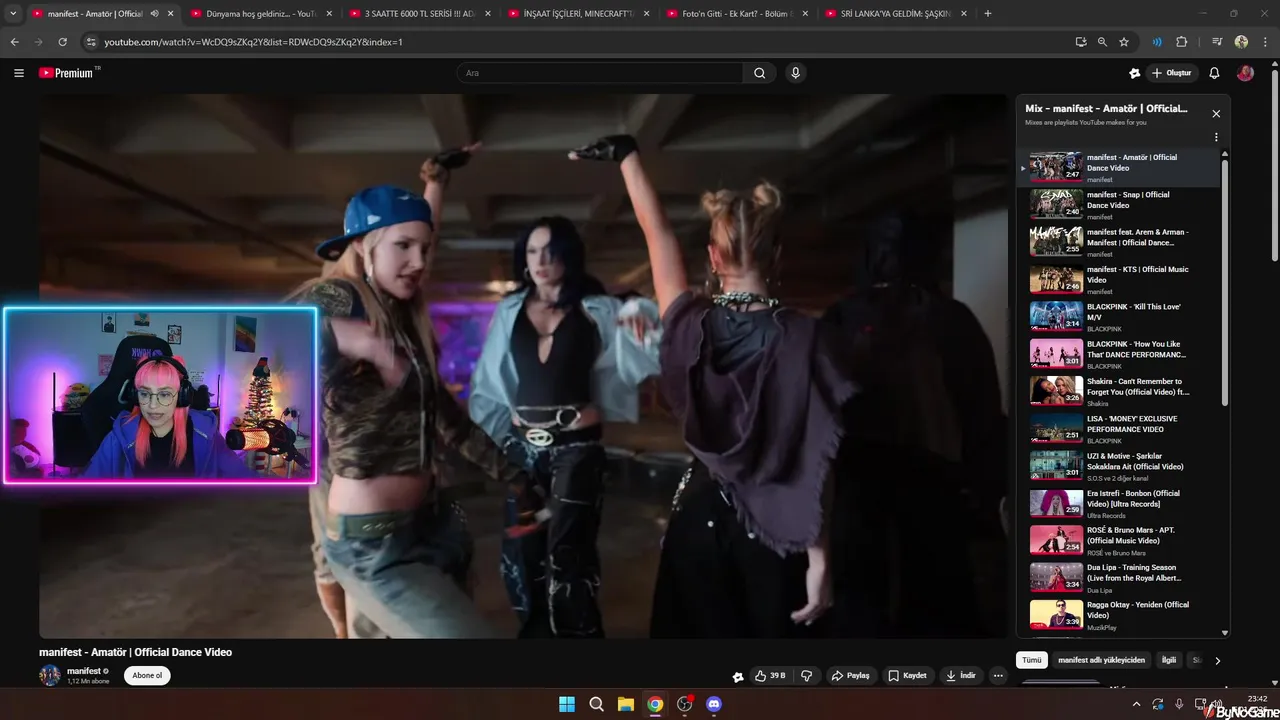Open the YouTube hamburger guide menu
1280x720 pixels.
[19, 73]
